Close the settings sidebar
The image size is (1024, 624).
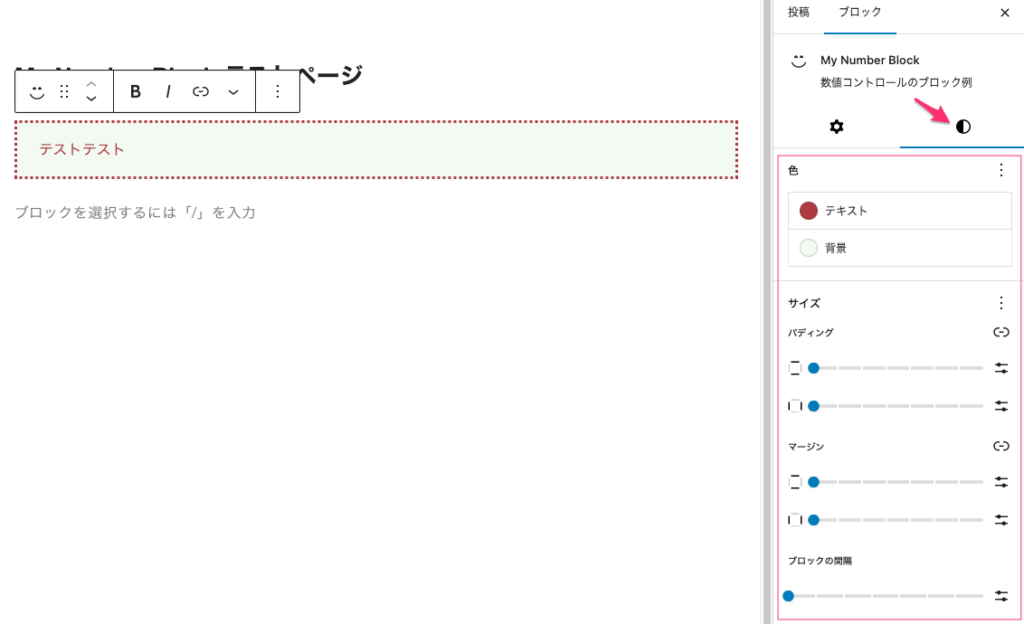coord(1004,13)
